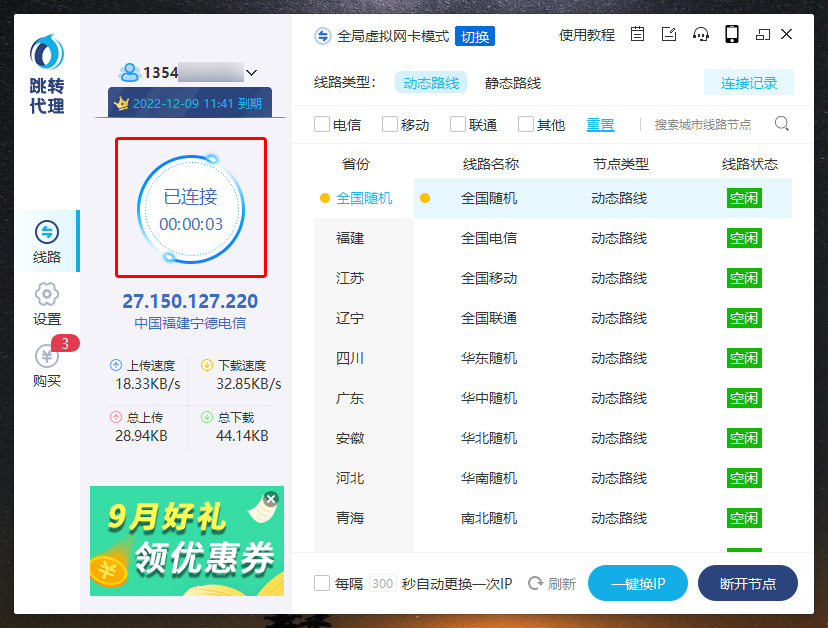Open the notes edit icon in title bar
Image resolution: width=828 pixels, height=628 pixels.
669,35
